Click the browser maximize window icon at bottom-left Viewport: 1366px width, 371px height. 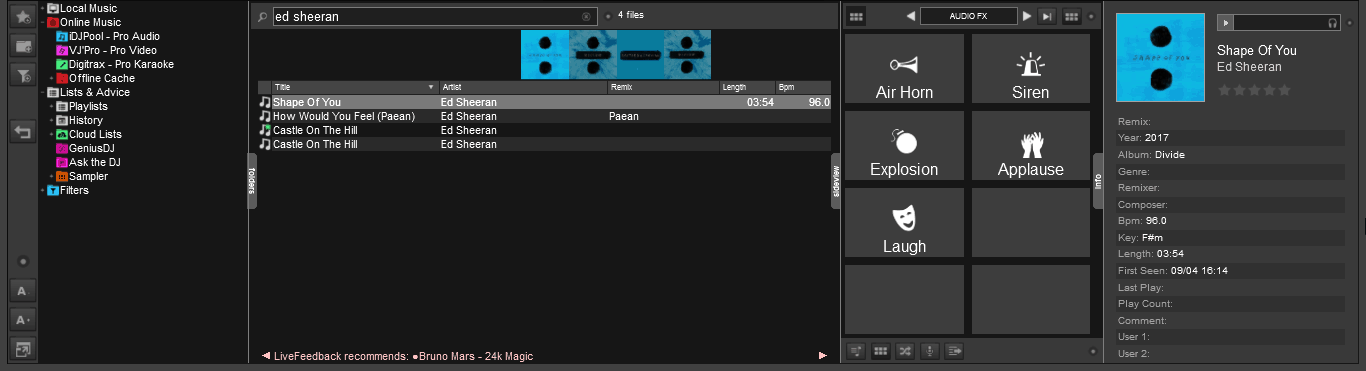click(23, 349)
